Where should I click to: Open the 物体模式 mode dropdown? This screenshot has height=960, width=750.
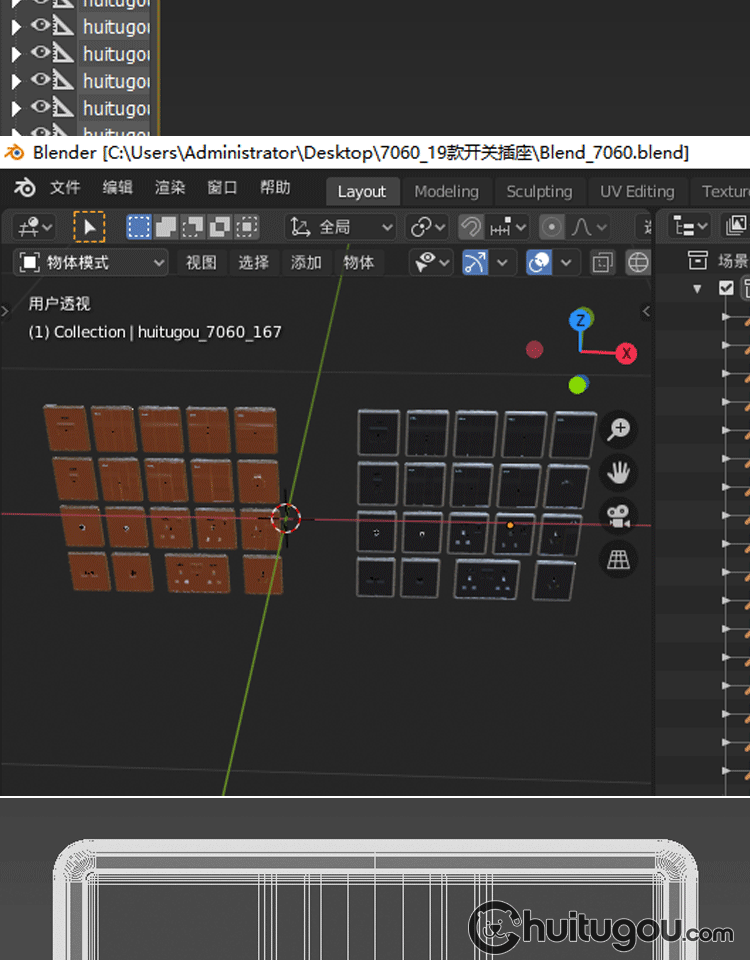(91, 263)
